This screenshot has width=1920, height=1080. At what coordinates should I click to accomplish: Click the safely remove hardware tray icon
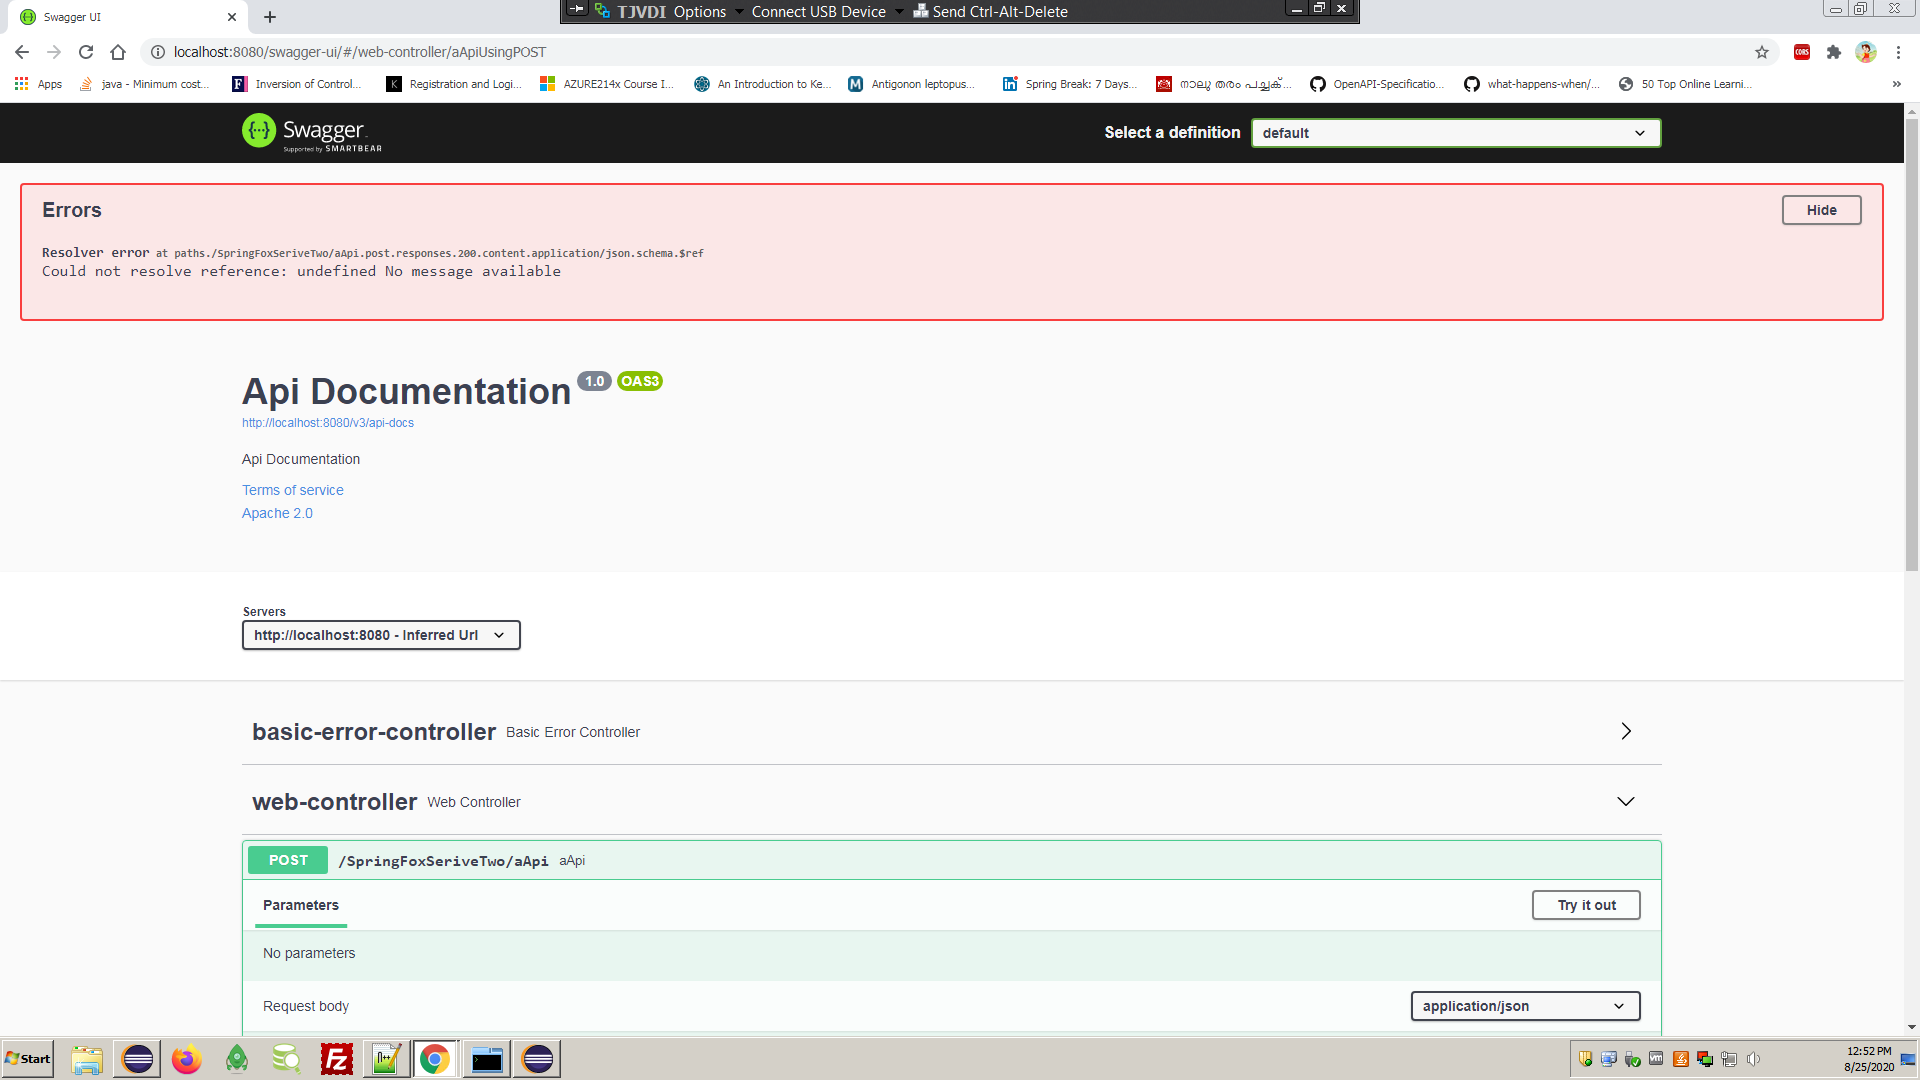point(1633,1059)
